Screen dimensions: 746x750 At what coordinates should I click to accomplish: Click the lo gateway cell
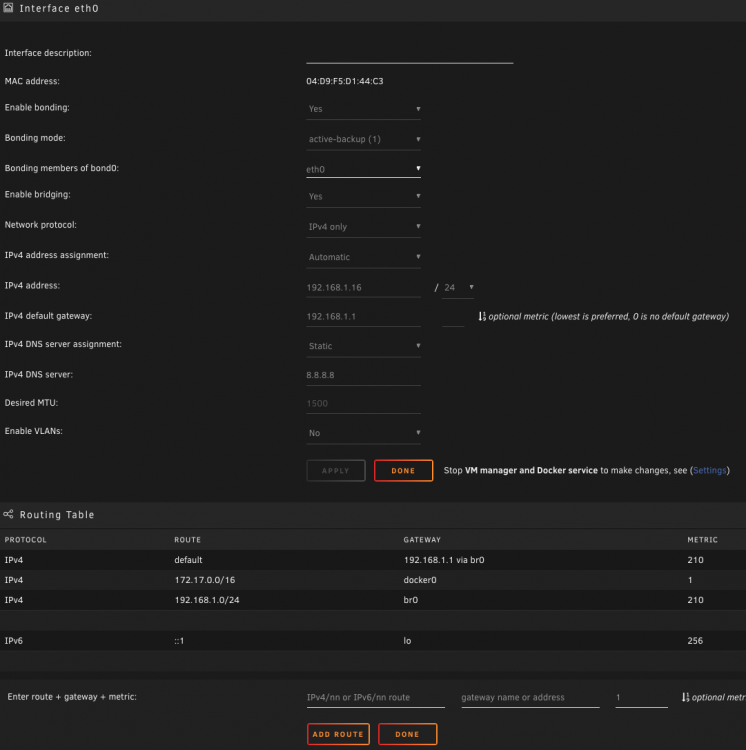point(407,640)
